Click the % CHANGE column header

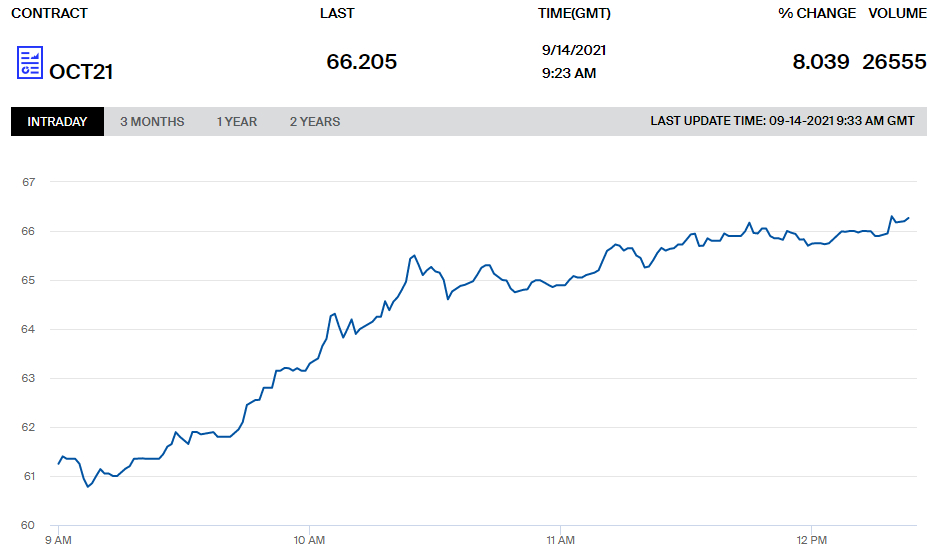point(817,13)
